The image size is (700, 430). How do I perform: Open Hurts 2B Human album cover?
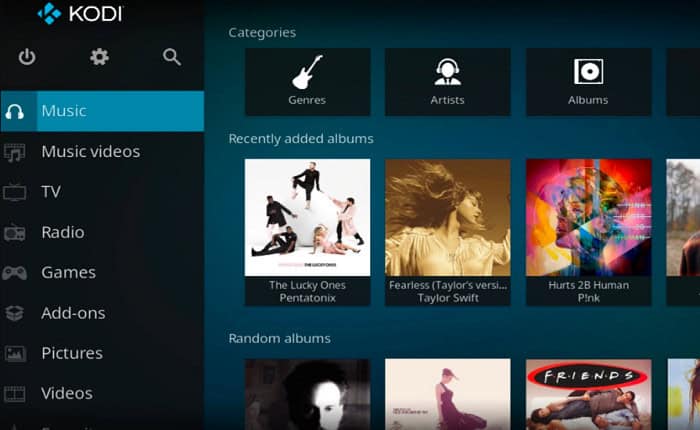pyautogui.click(x=588, y=217)
